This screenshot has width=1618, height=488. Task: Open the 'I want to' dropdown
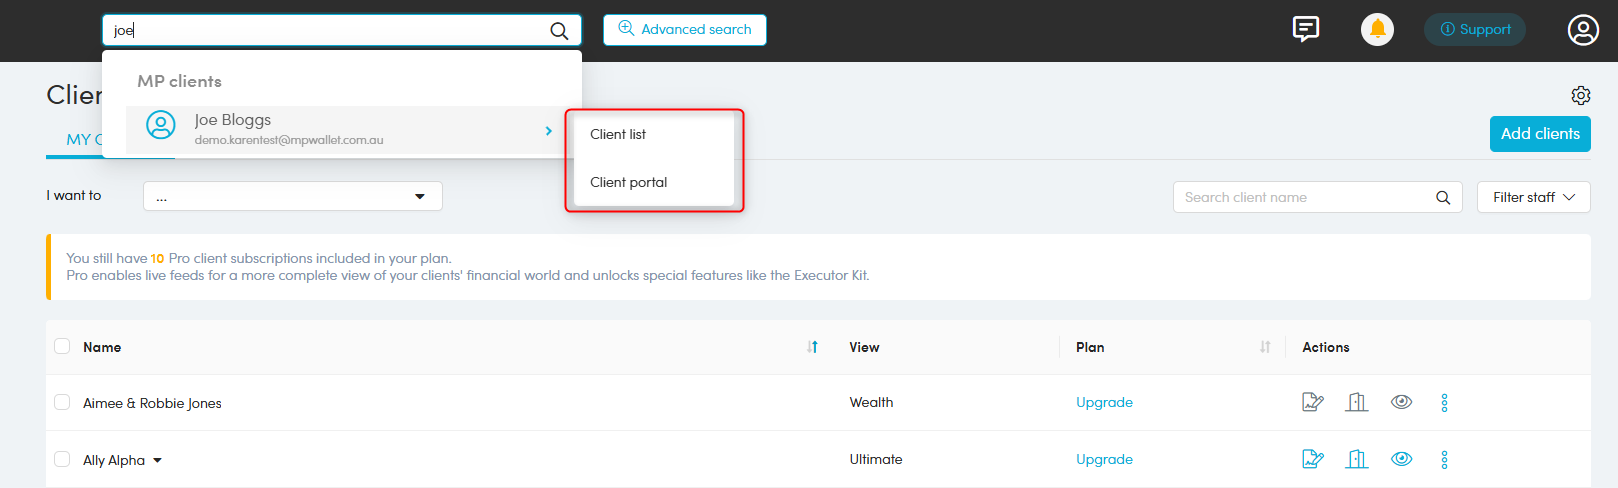pos(292,196)
